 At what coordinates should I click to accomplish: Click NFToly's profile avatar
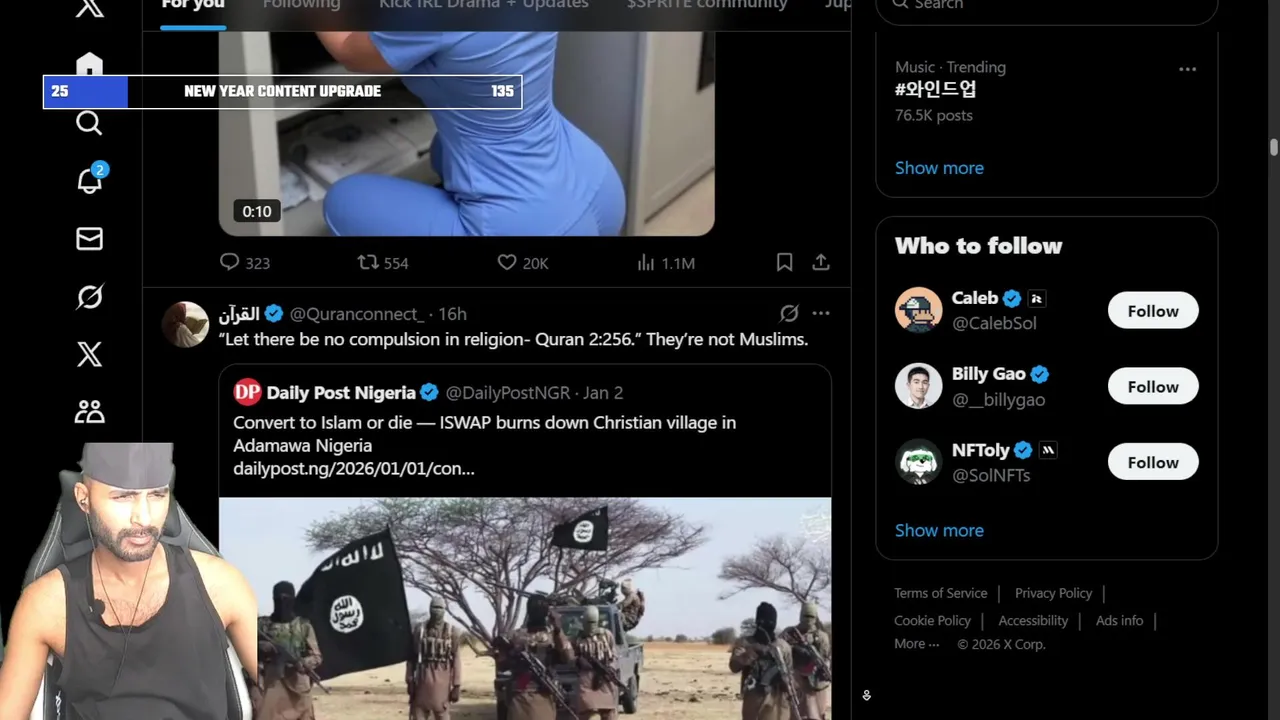coord(918,462)
